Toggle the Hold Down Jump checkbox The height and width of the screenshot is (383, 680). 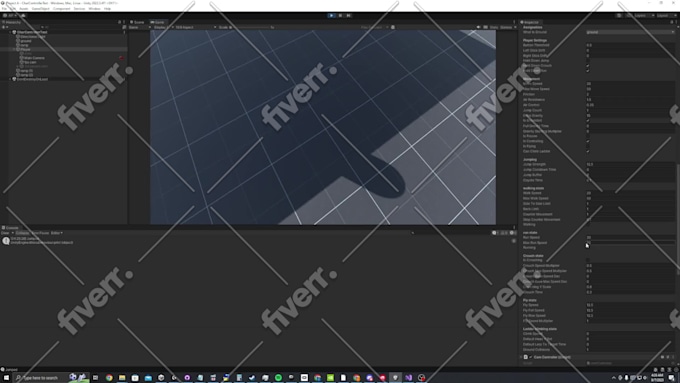588,61
